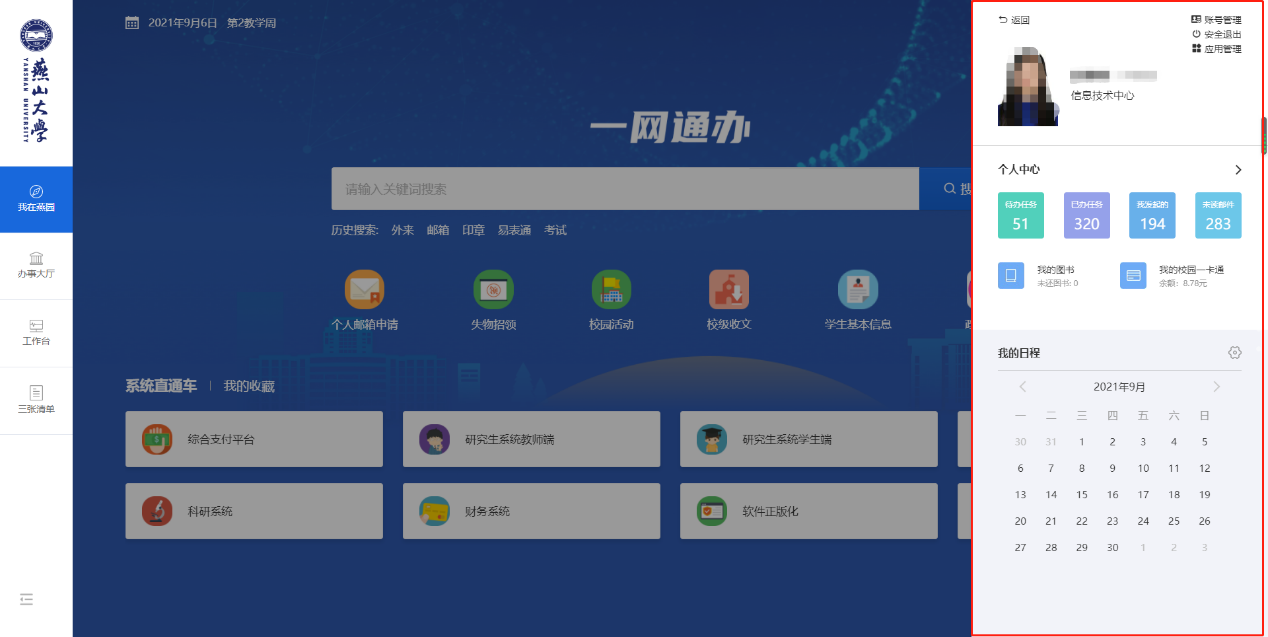Open the 个人邮箱申请 service icon
Image resolution: width=1268 pixels, height=637 pixels.
click(364, 290)
